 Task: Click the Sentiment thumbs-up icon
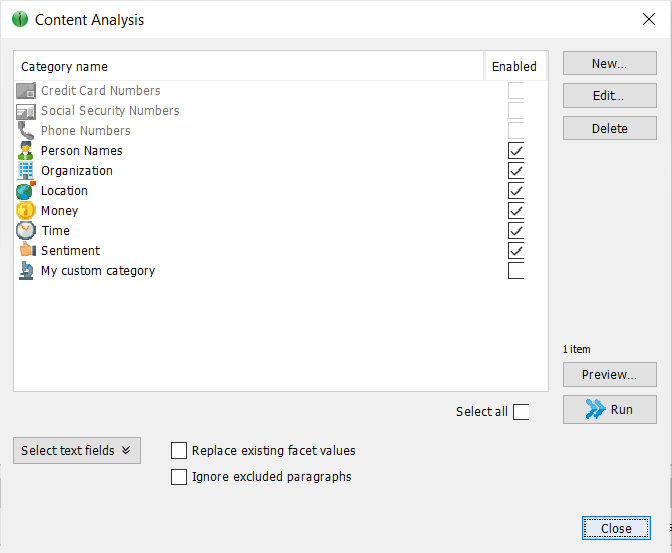[26, 251]
